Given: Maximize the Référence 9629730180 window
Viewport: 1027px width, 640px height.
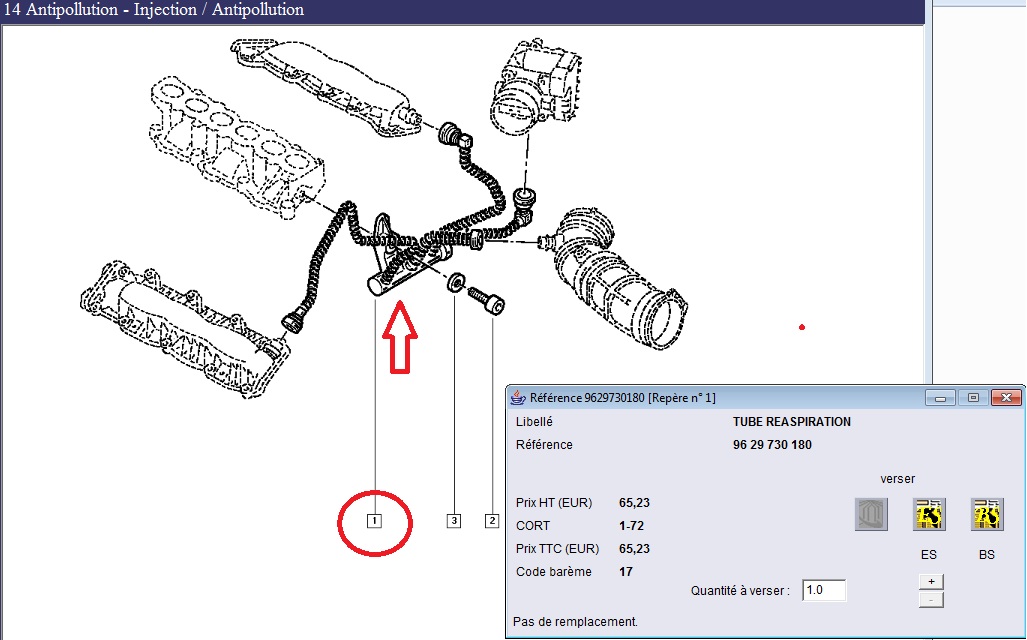Looking at the screenshot, I should [x=971, y=397].
